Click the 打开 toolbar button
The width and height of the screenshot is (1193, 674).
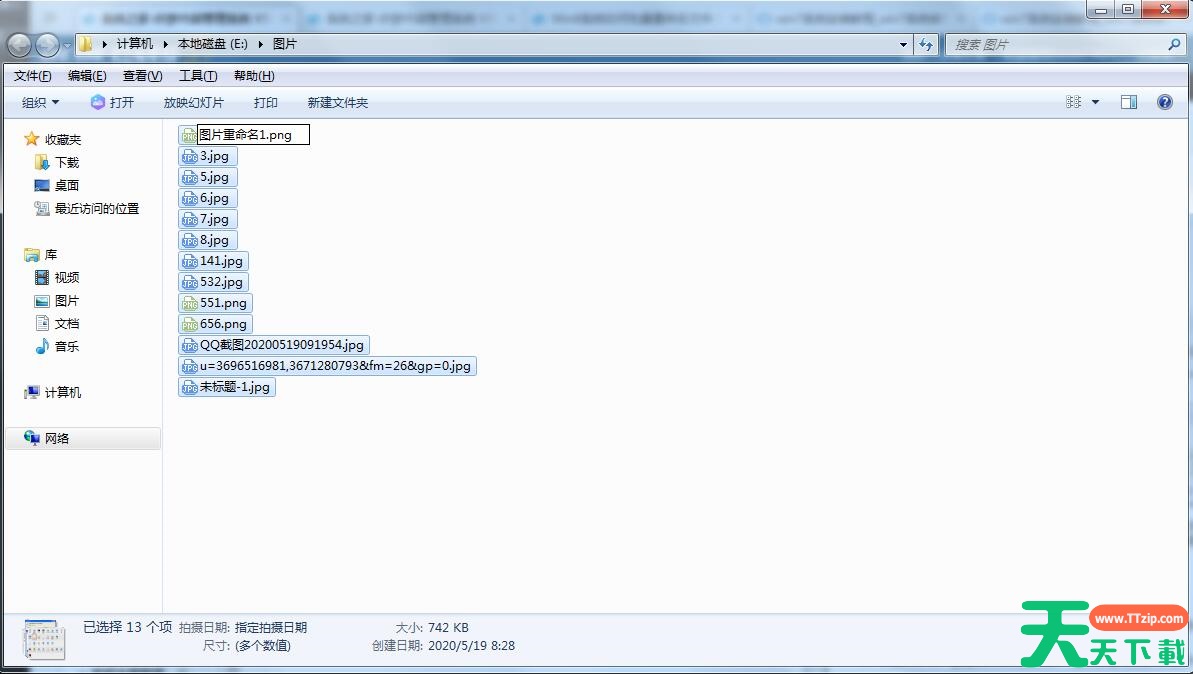point(112,103)
